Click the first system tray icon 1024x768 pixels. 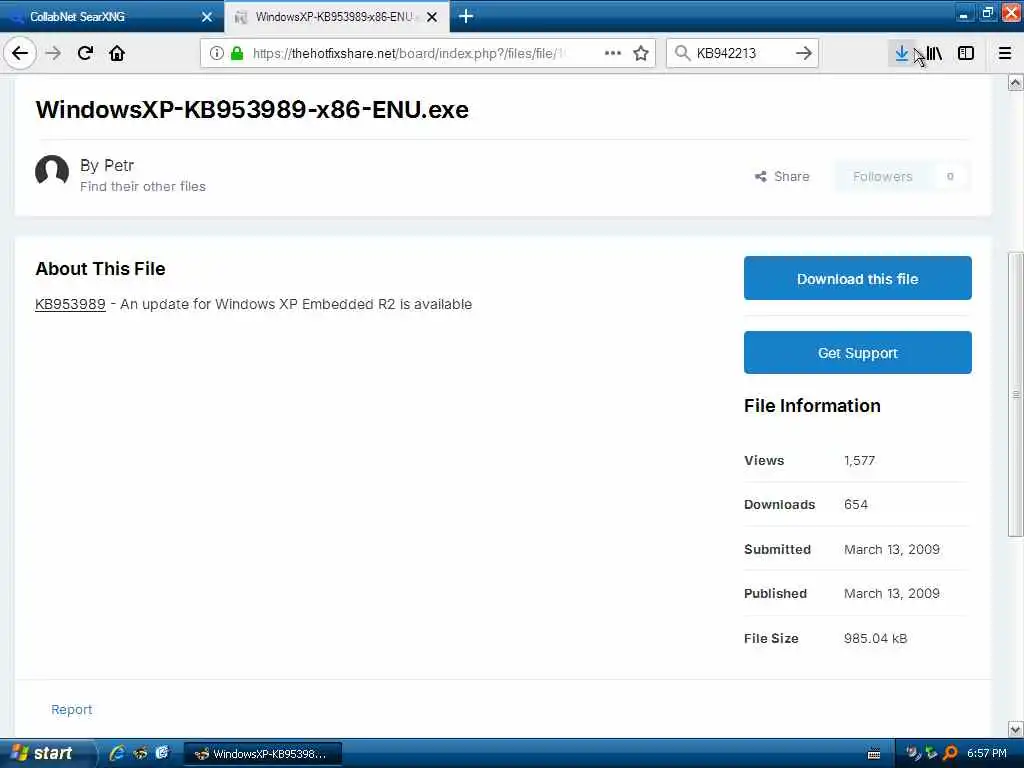pos(912,754)
